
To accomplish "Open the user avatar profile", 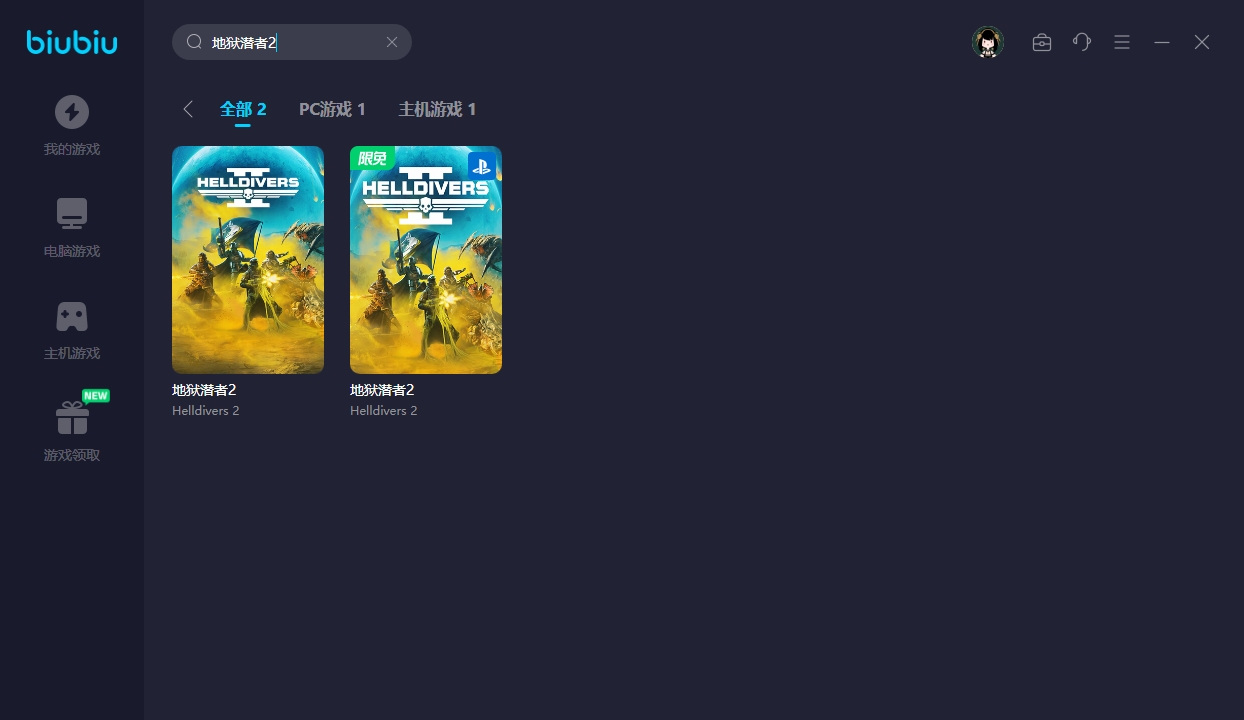I will [988, 42].
